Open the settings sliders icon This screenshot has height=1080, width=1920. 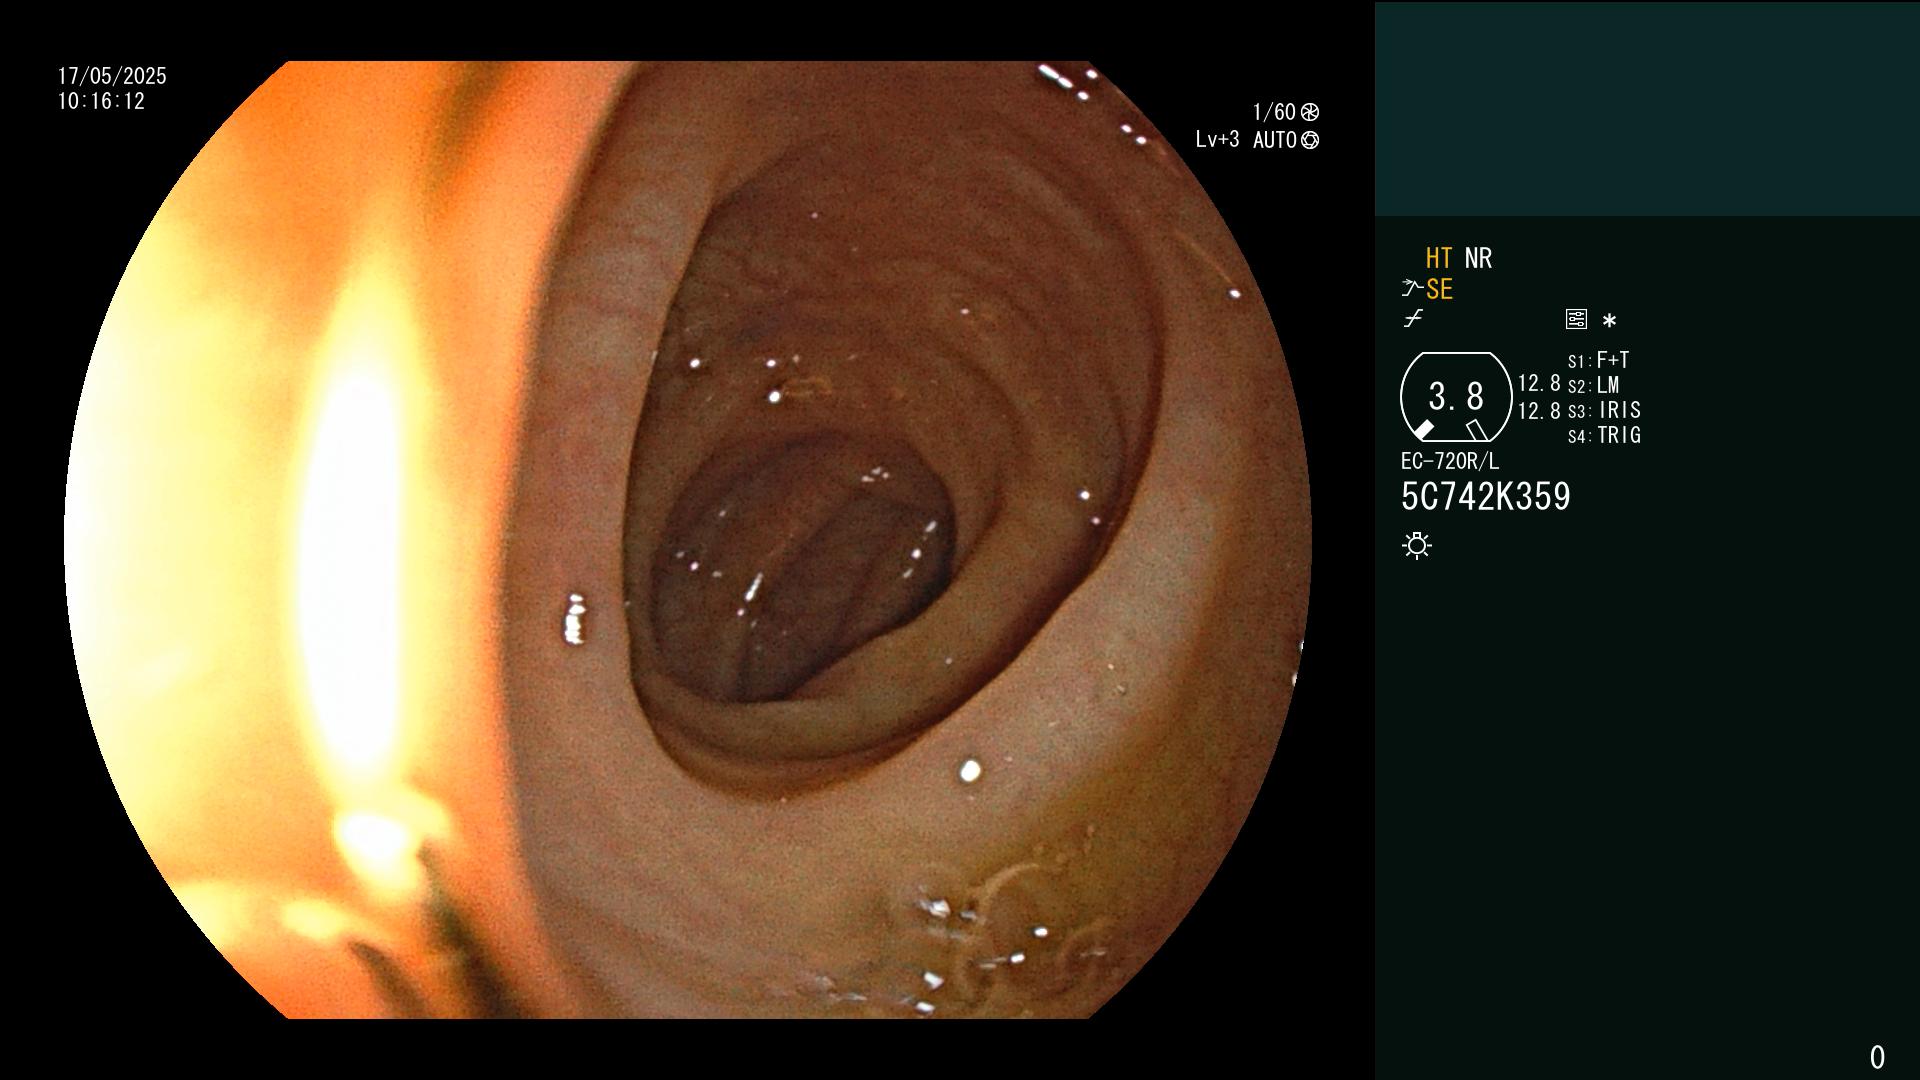tap(1576, 319)
